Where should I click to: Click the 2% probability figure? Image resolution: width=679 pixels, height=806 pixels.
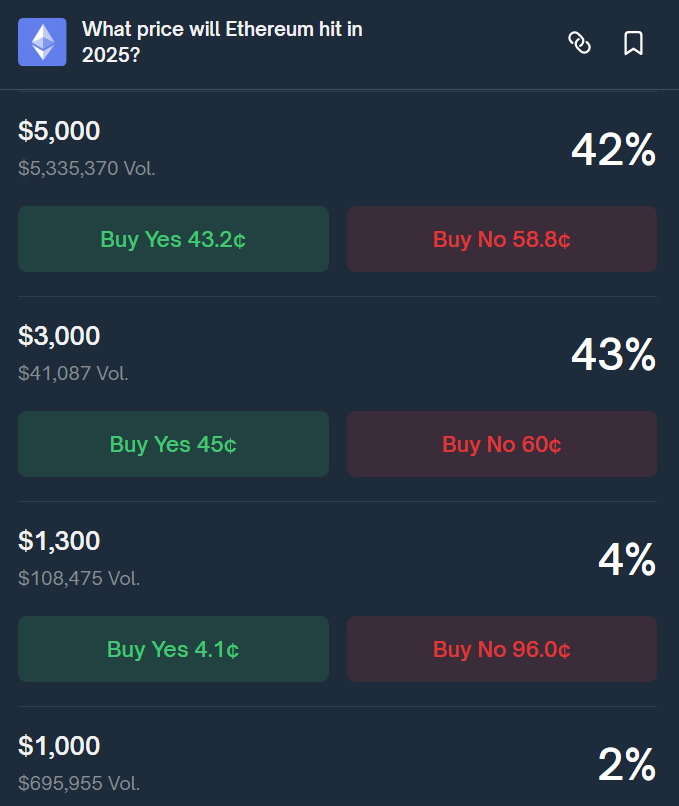627,765
